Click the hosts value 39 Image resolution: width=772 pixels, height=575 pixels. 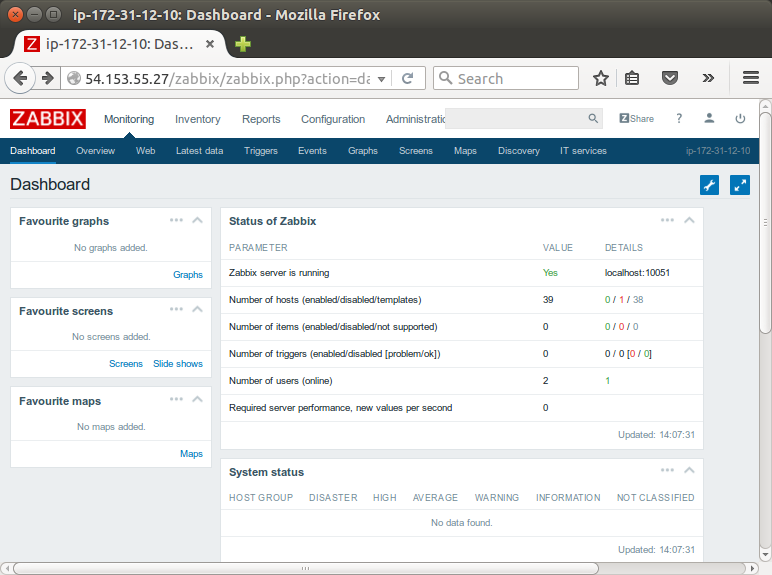[x=548, y=299]
